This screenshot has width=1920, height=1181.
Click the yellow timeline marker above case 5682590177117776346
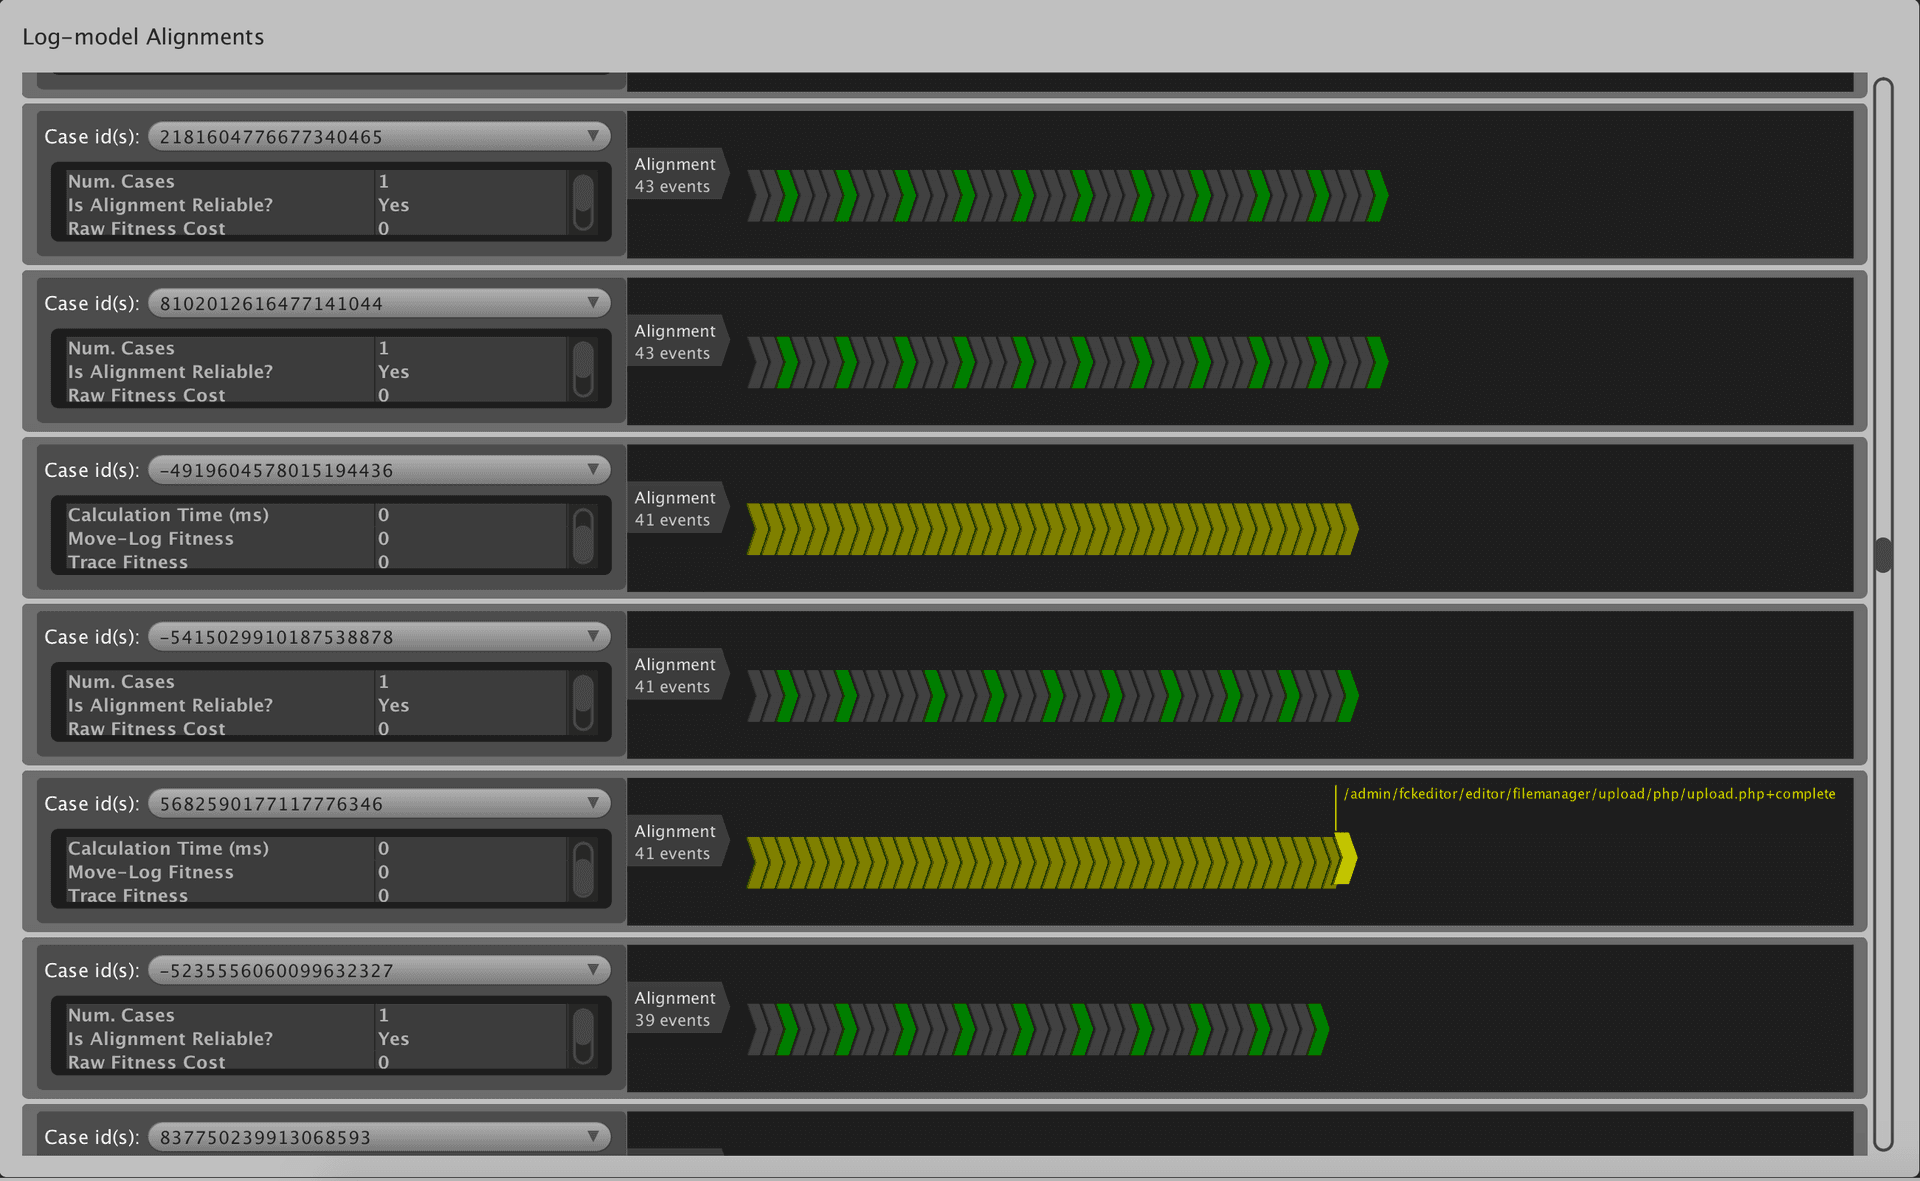1337,810
